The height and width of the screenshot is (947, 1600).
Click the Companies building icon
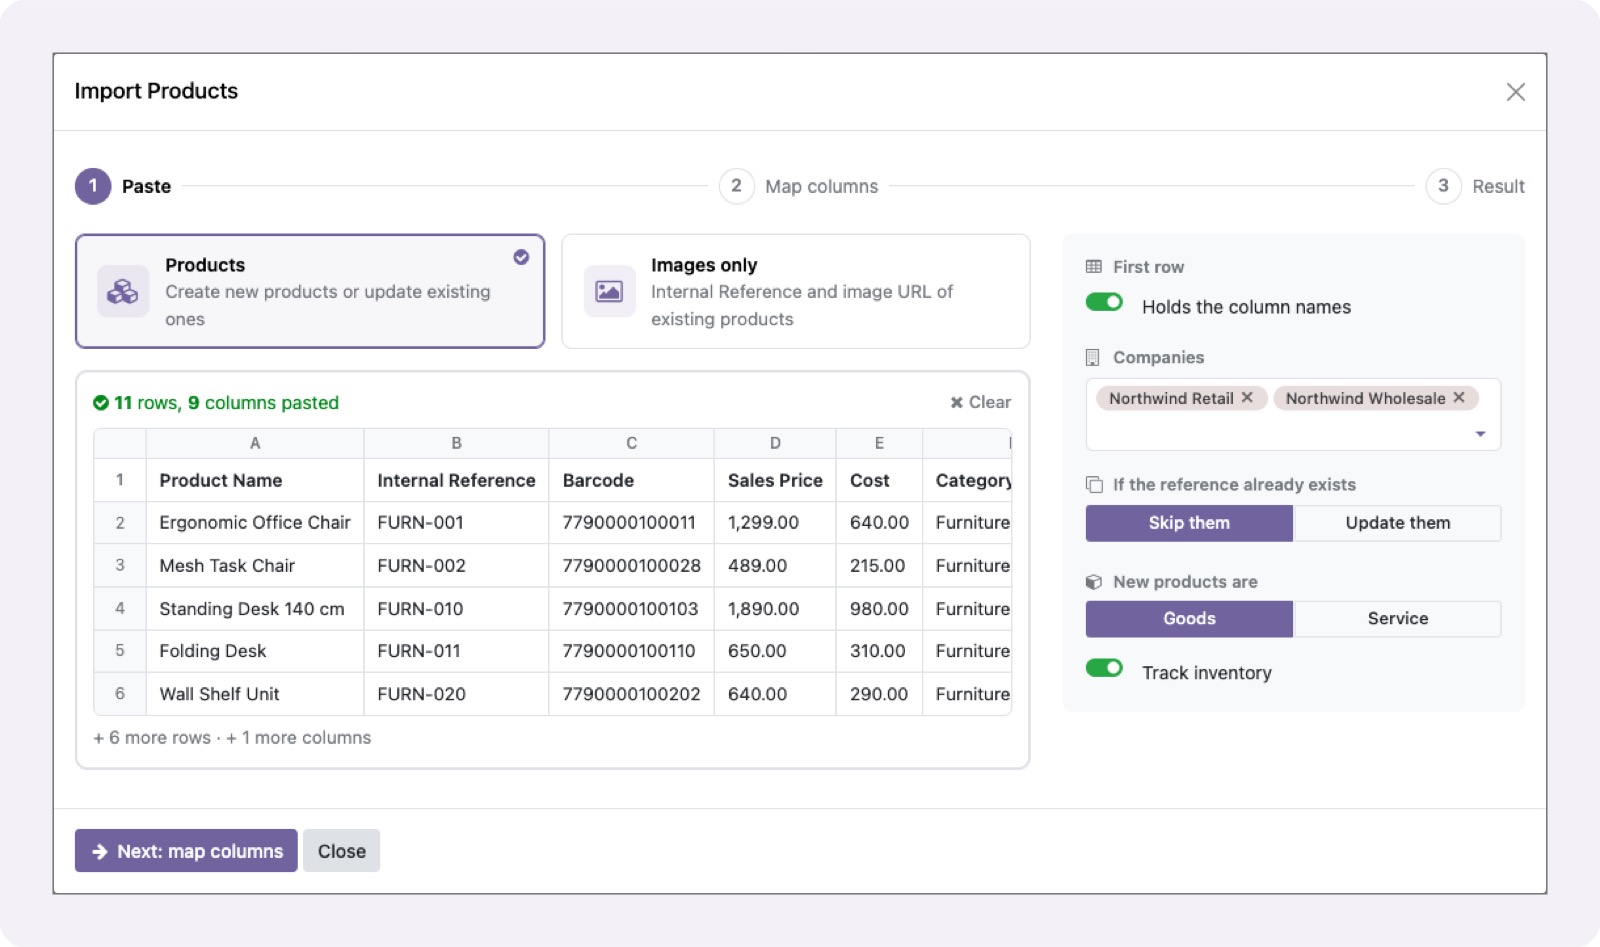[1093, 357]
